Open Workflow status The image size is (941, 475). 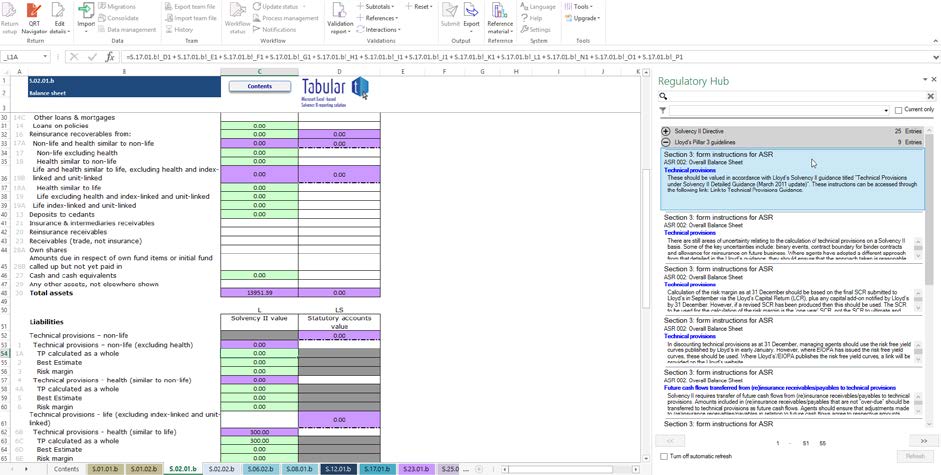click(237, 18)
